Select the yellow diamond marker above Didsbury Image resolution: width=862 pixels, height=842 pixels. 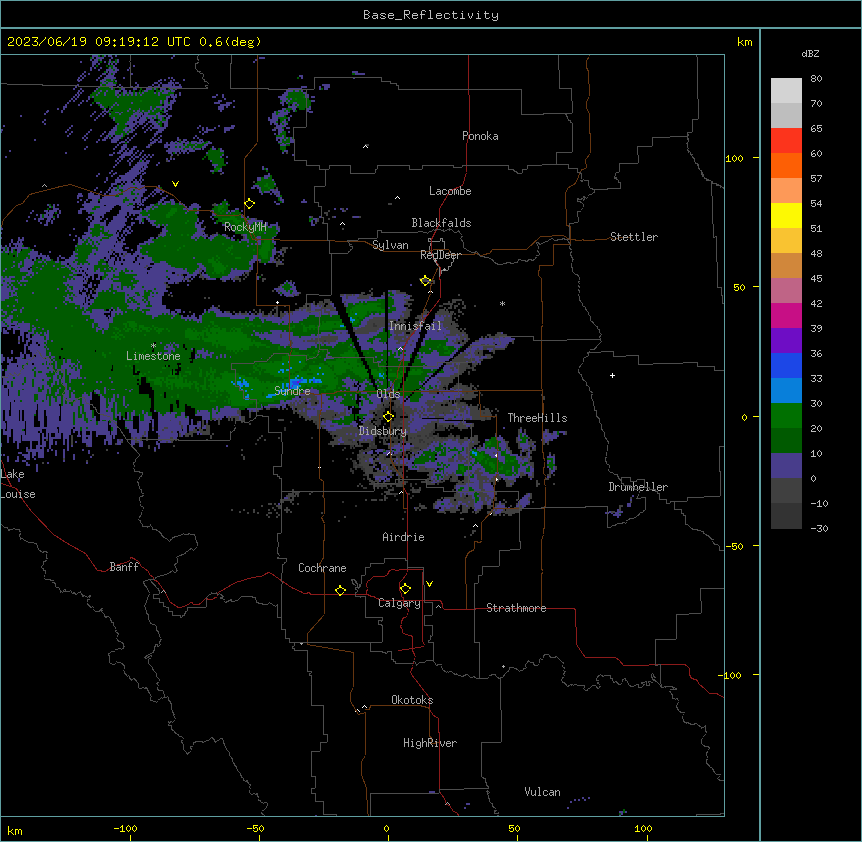click(388, 417)
